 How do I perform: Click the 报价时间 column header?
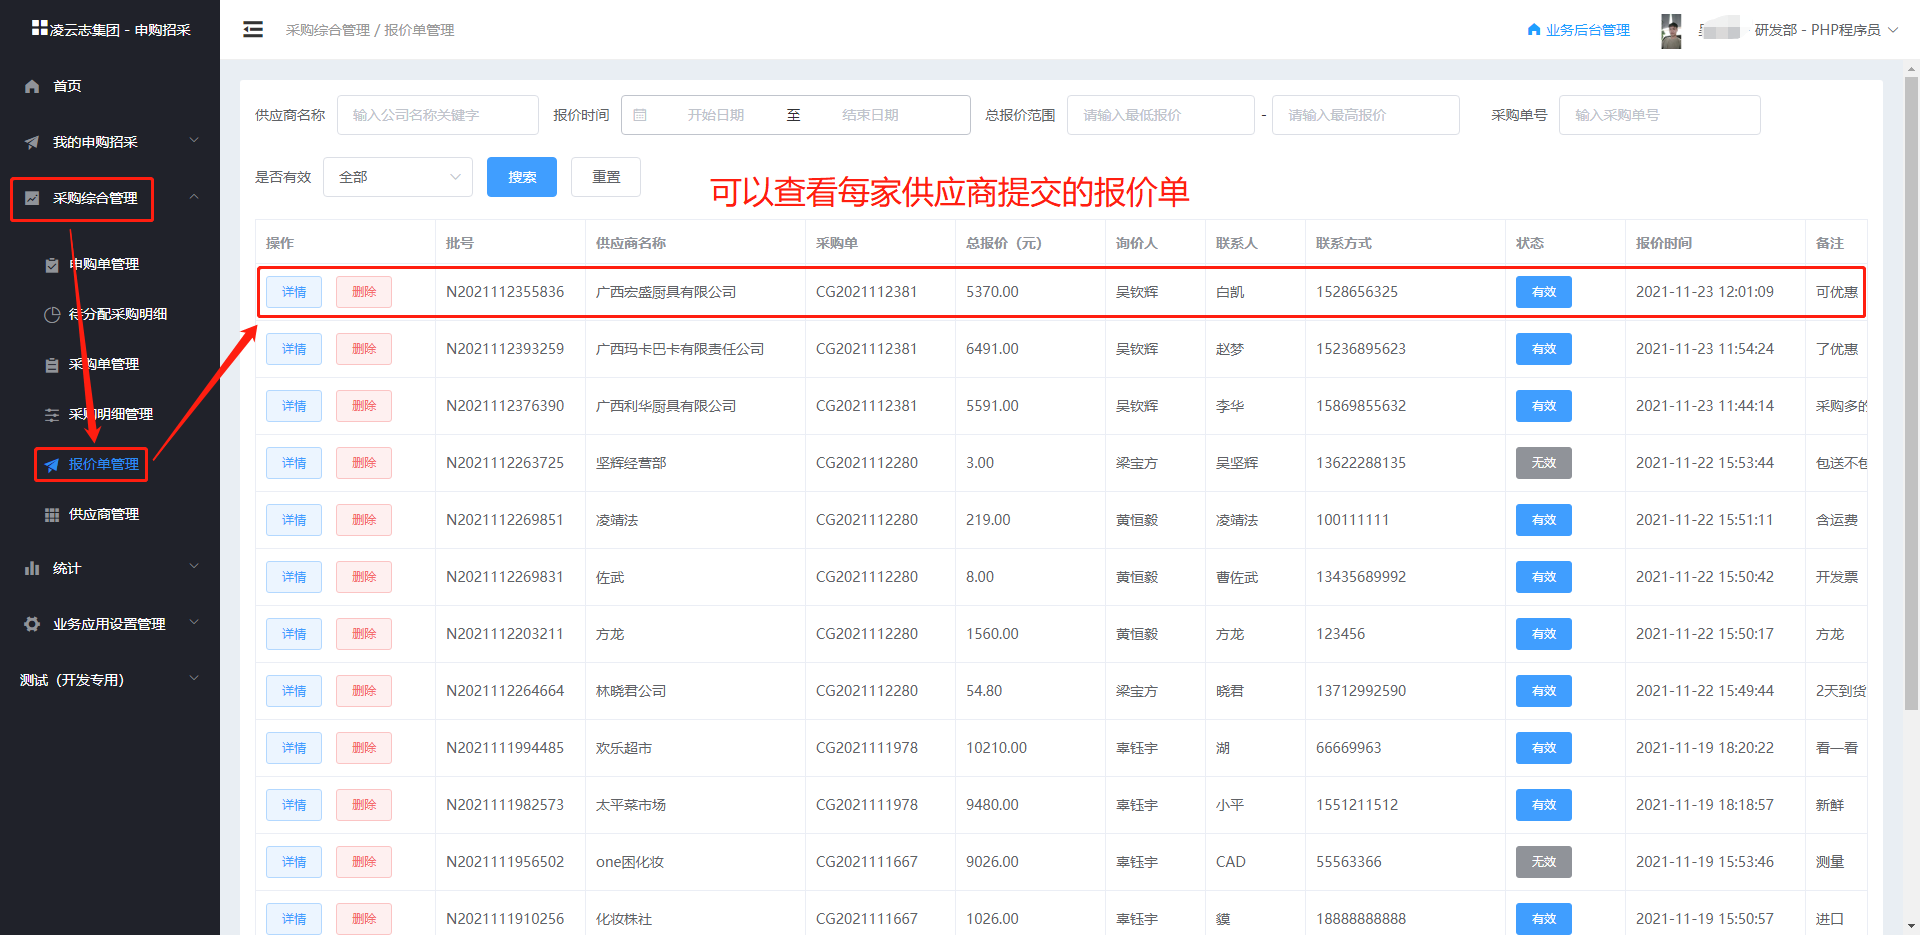click(x=1664, y=243)
